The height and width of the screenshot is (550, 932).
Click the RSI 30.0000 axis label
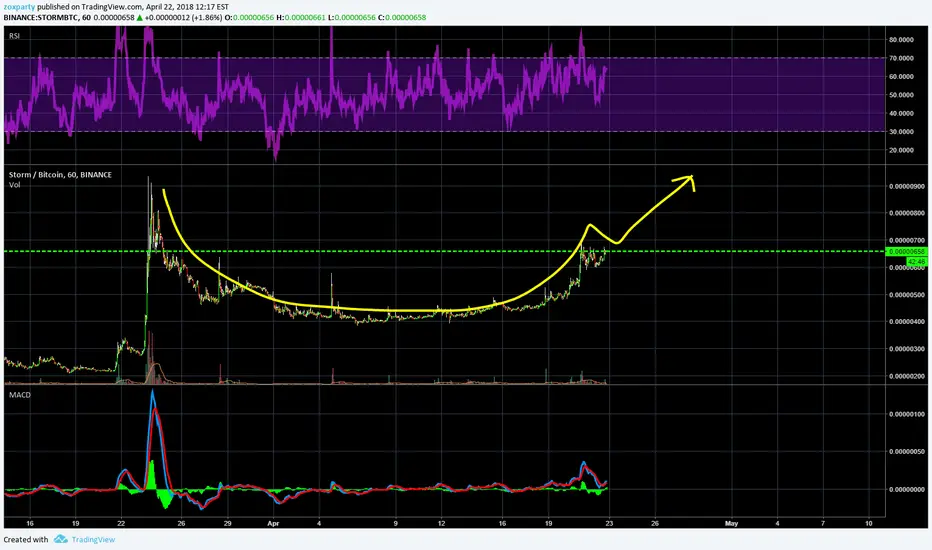(x=902, y=132)
